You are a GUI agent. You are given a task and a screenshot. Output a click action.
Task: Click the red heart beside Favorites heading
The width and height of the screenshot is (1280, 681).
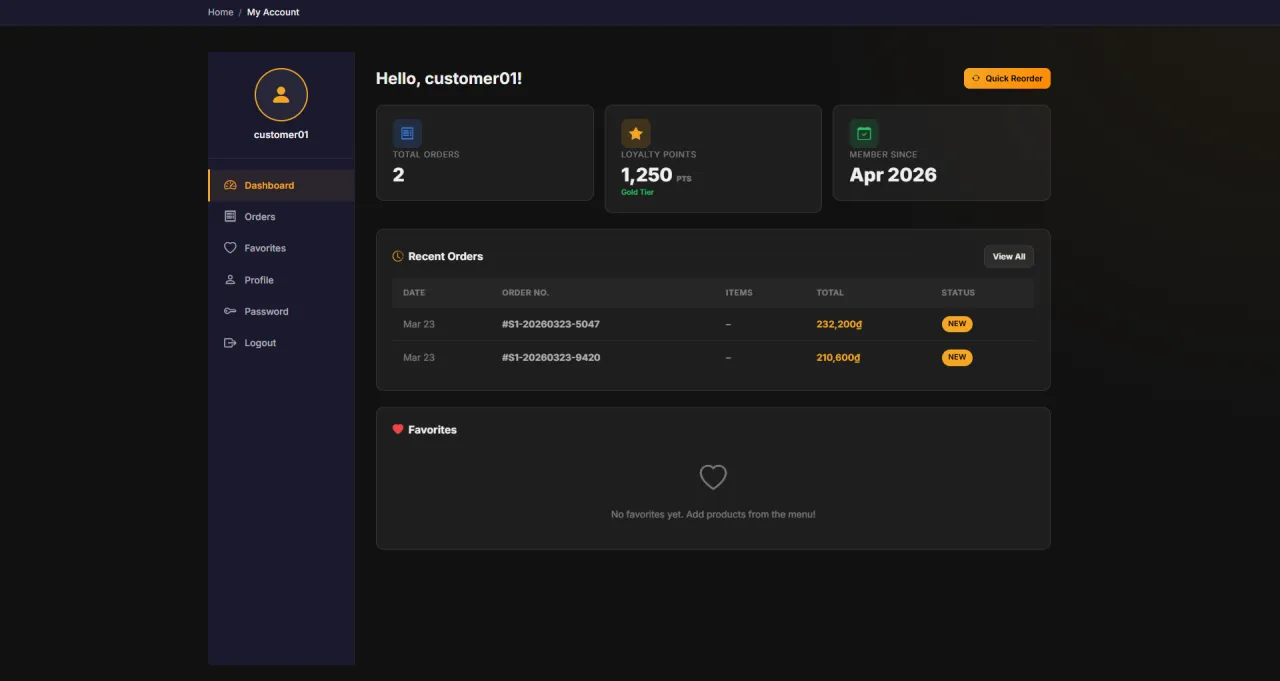398,429
